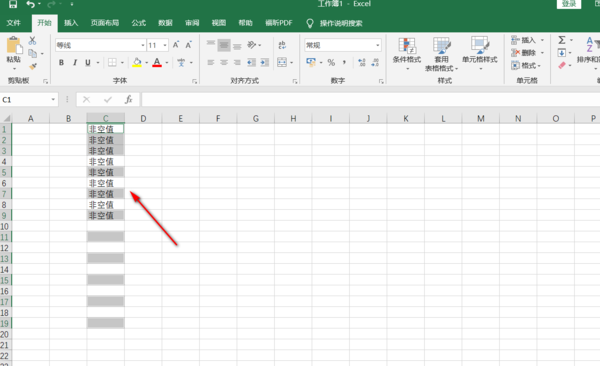Select column D header
The height and width of the screenshot is (366, 600).
pyautogui.click(x=143, y=118)
